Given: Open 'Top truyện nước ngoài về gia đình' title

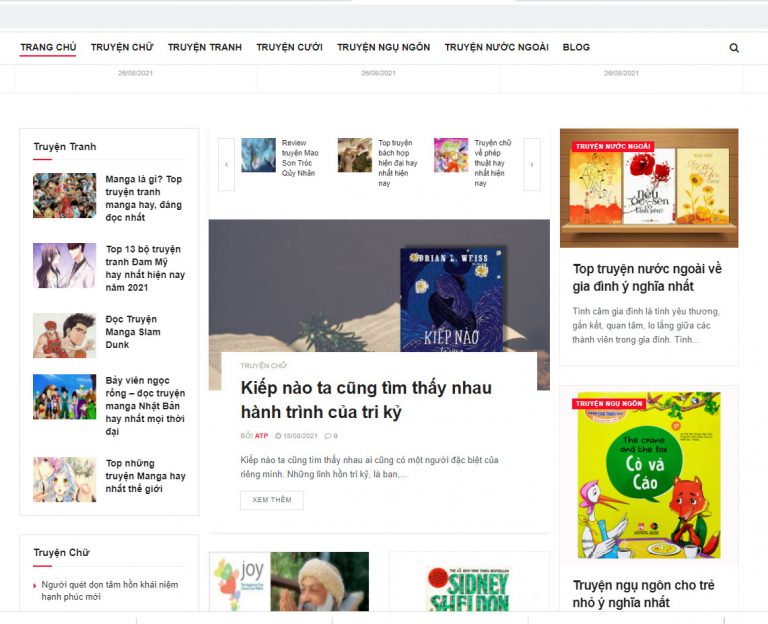Looking at the screenshot, I should 647,277.
